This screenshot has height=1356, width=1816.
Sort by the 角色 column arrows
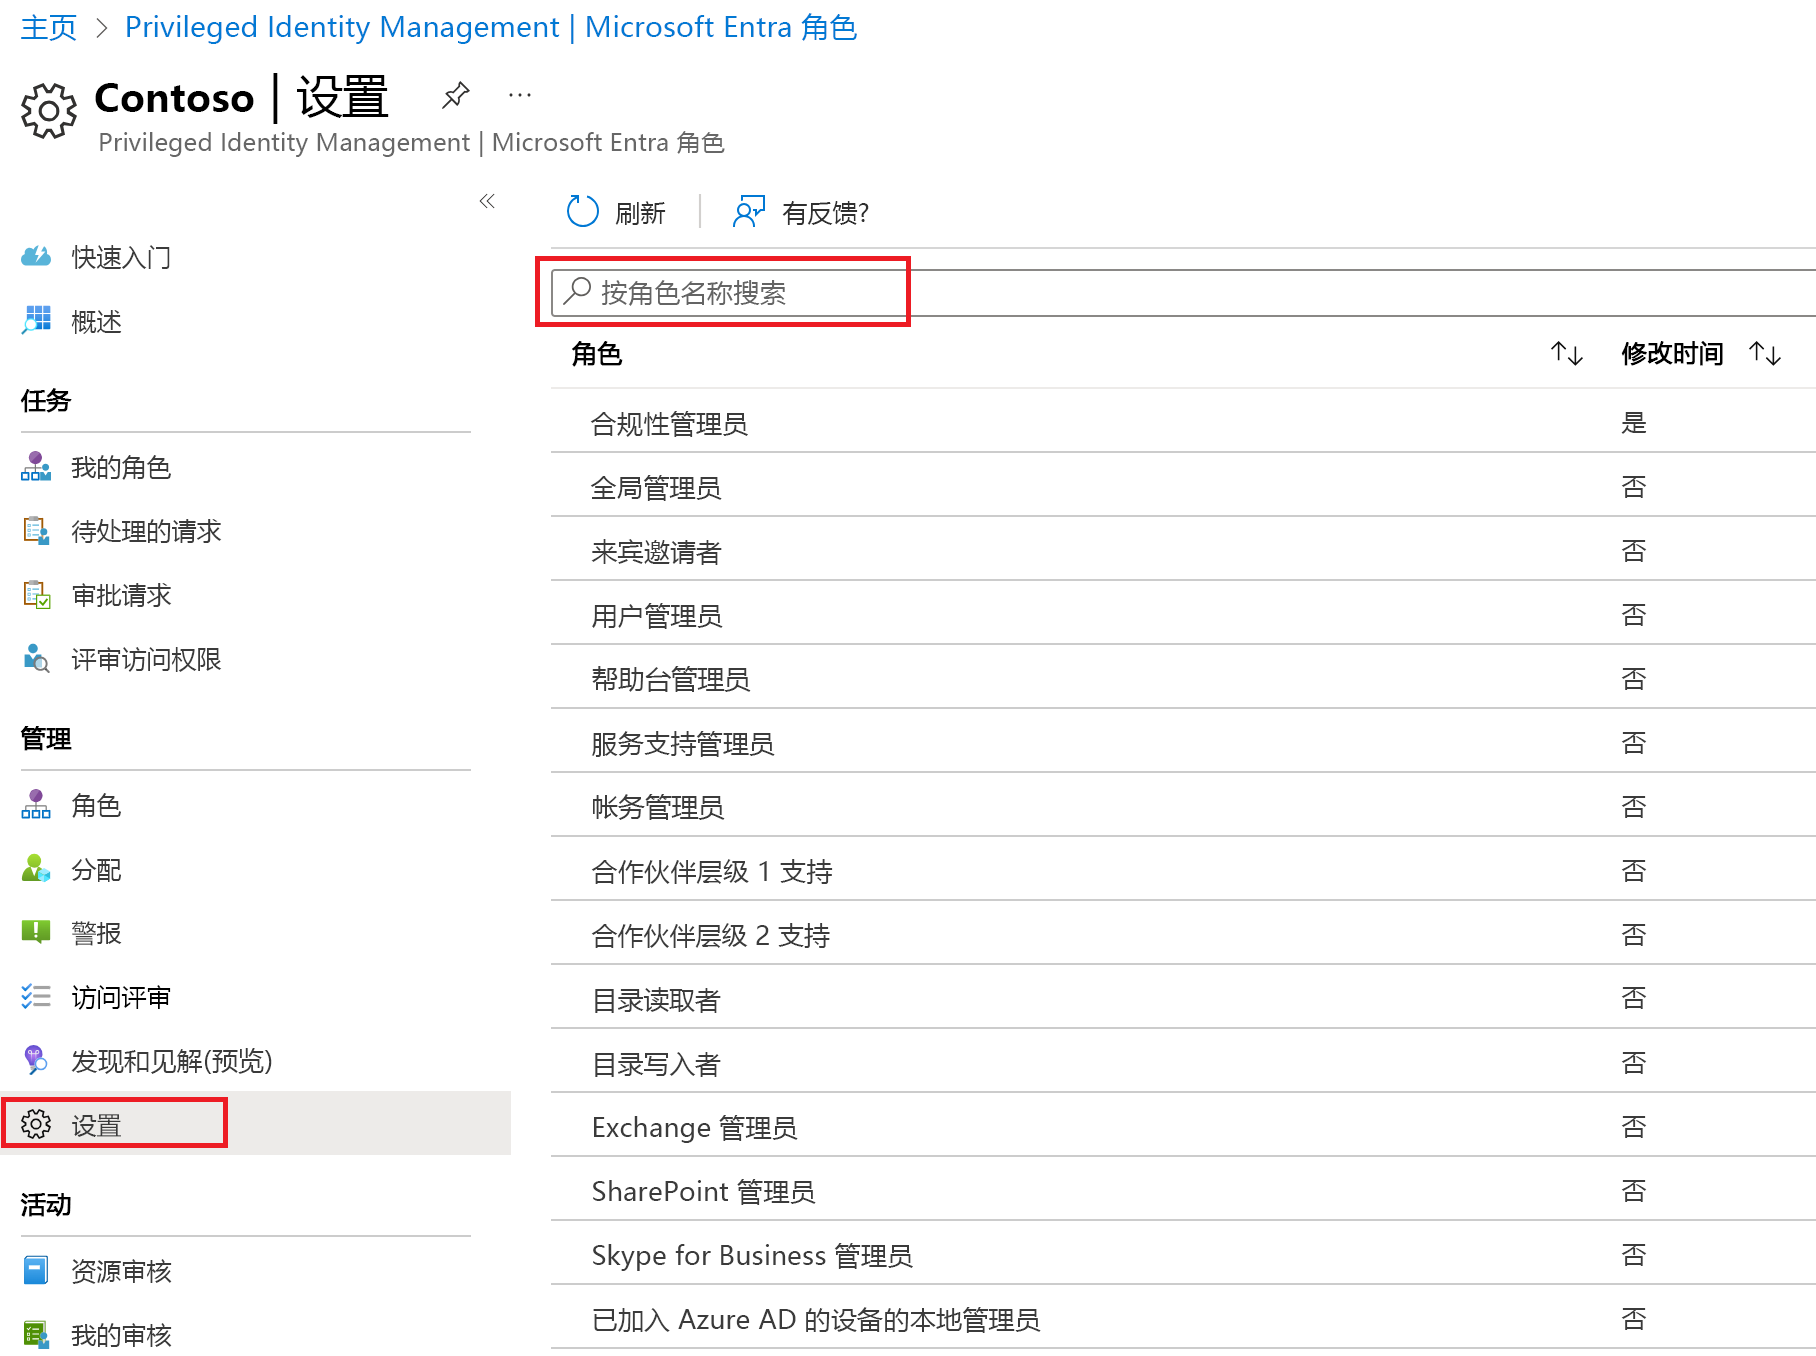(1567, 353)
